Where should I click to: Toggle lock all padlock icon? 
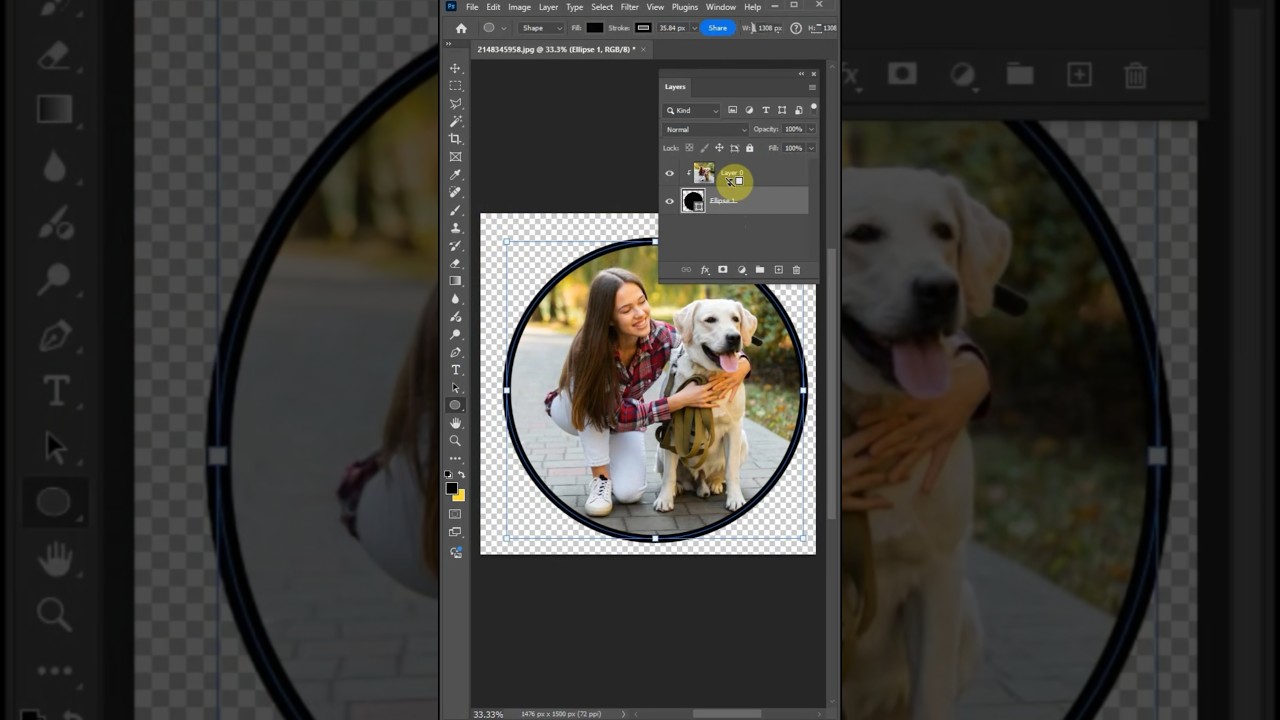point(749,148)
